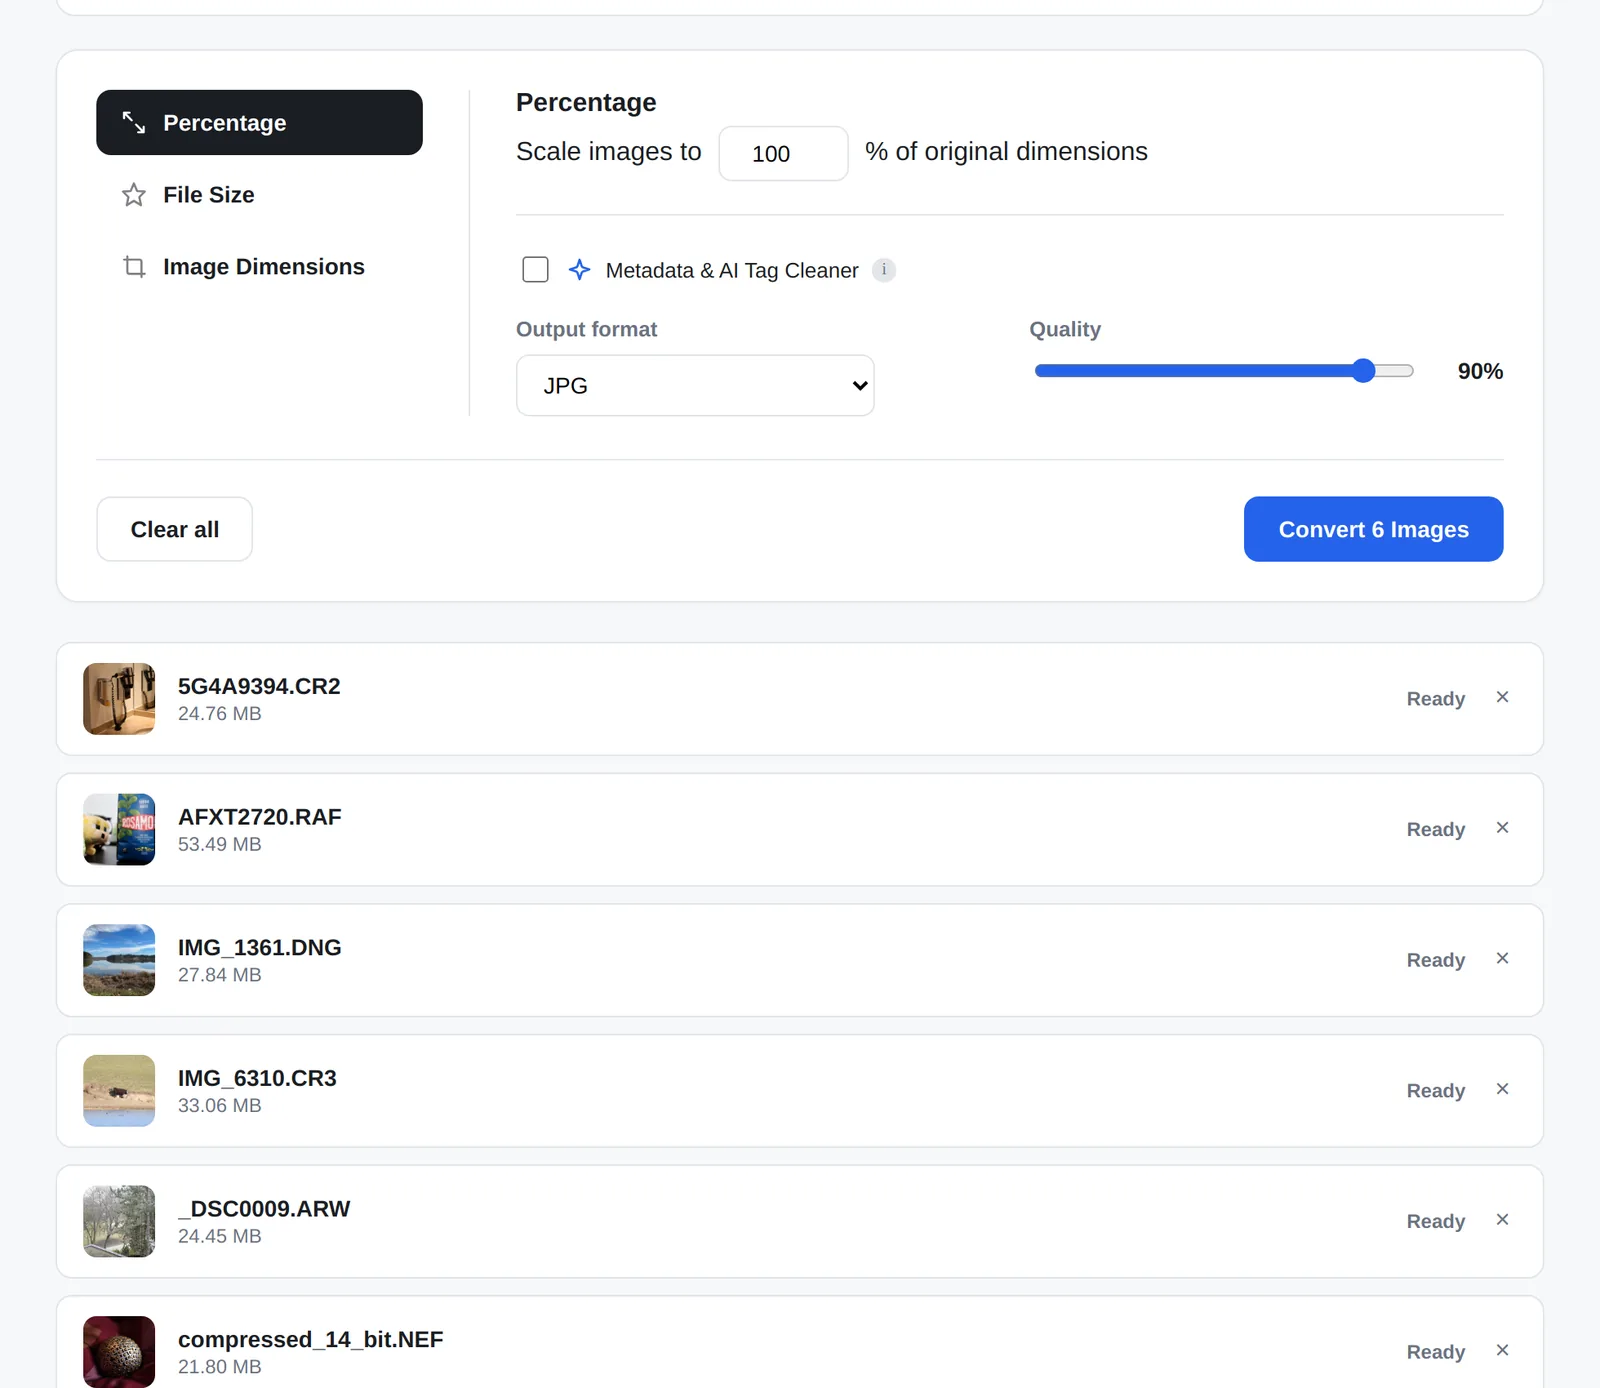The image size is (1600, 1388).
Task: Click Convert 6 Images button
Action: [1373, 529]
